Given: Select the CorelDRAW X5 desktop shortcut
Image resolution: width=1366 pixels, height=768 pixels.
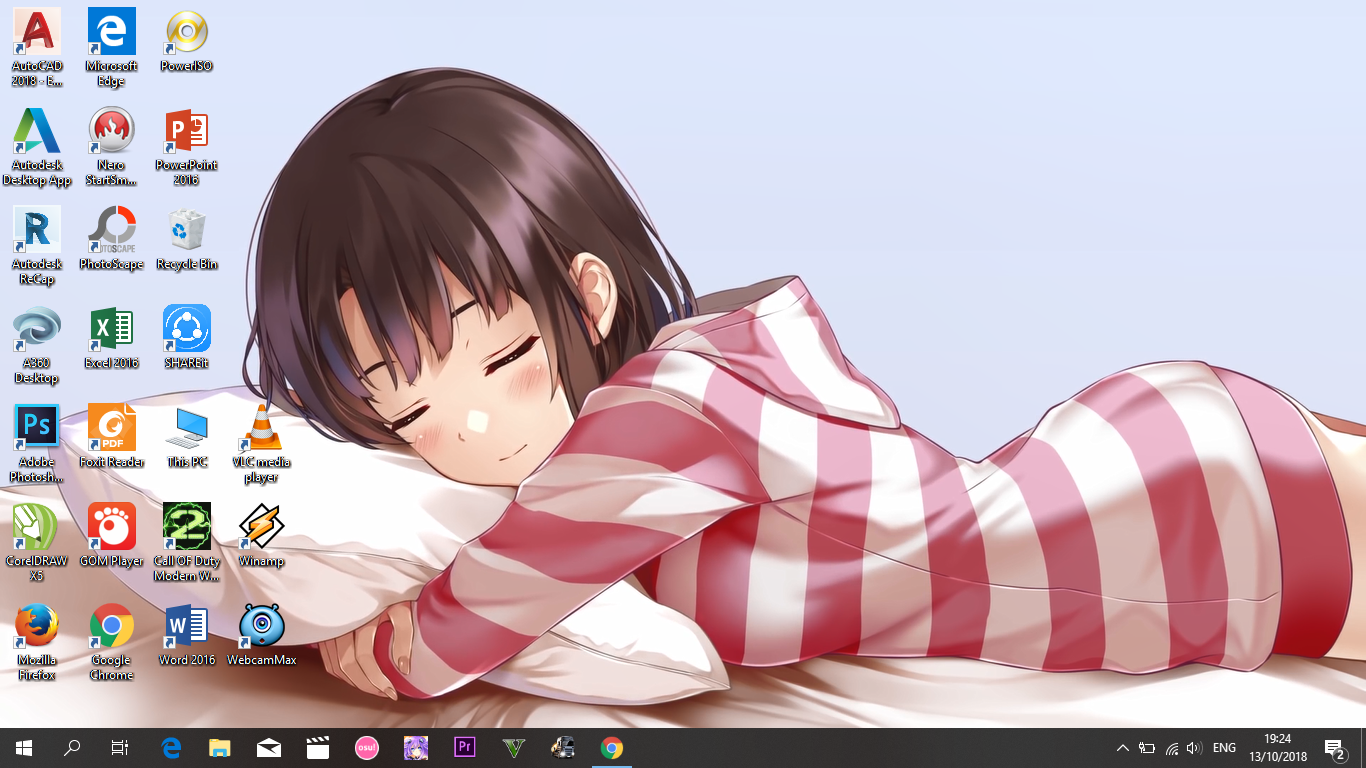Looking at the screenshot, I should pos(37,542).
